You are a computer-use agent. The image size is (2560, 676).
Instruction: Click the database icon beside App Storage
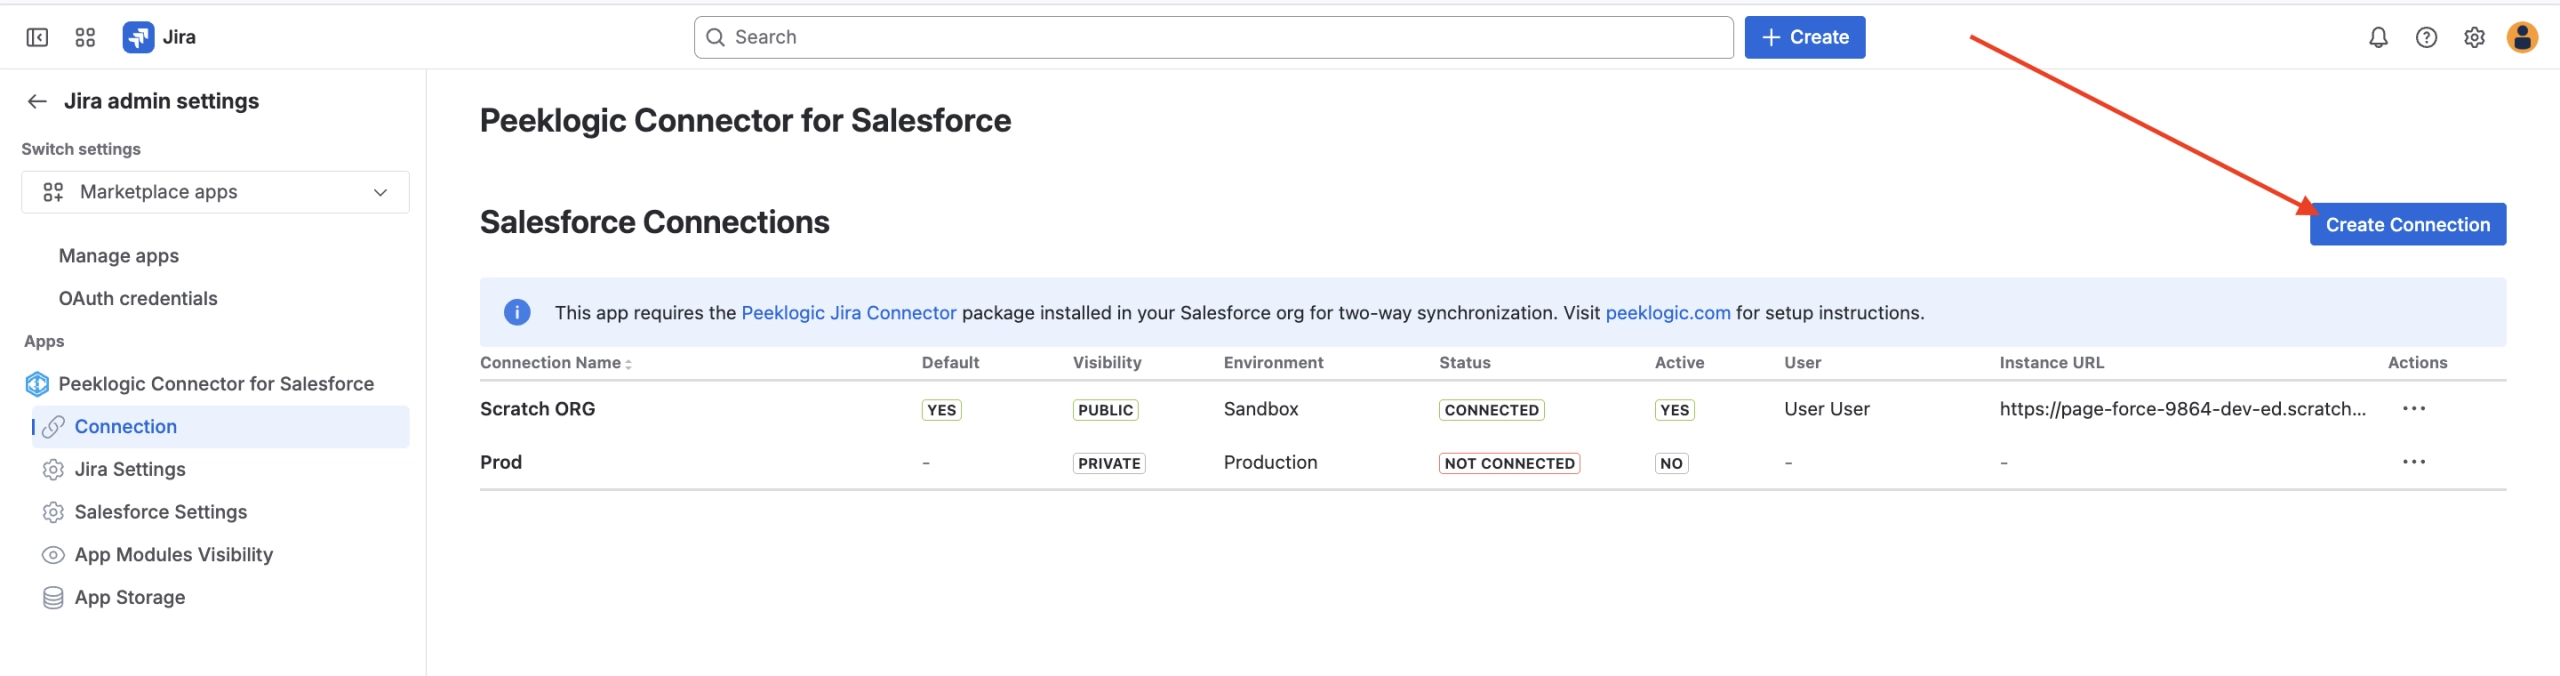click(x=54, y=598)
